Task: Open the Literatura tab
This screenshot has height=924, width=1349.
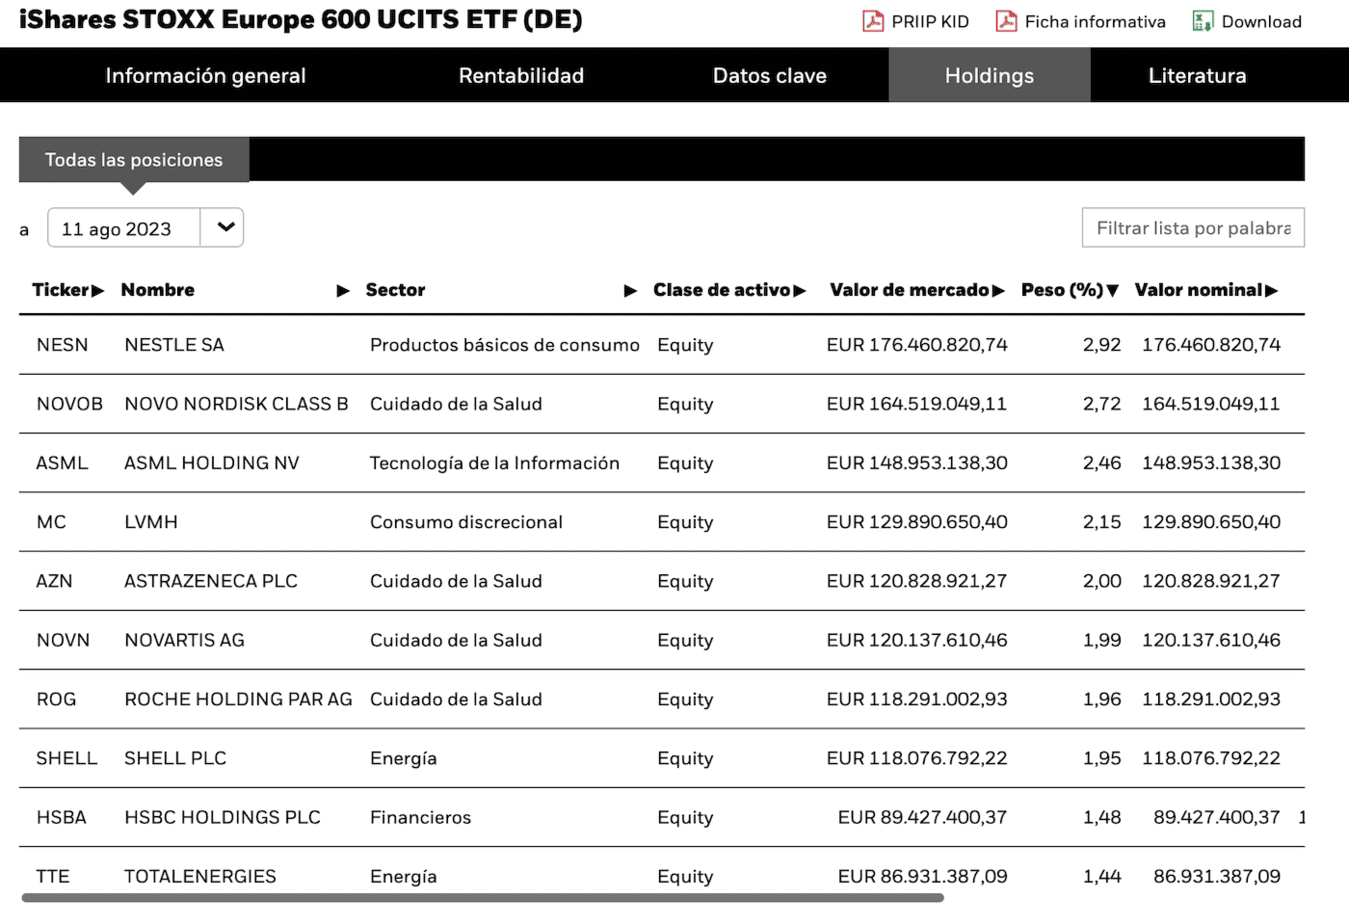Action: pos(1197,76)
